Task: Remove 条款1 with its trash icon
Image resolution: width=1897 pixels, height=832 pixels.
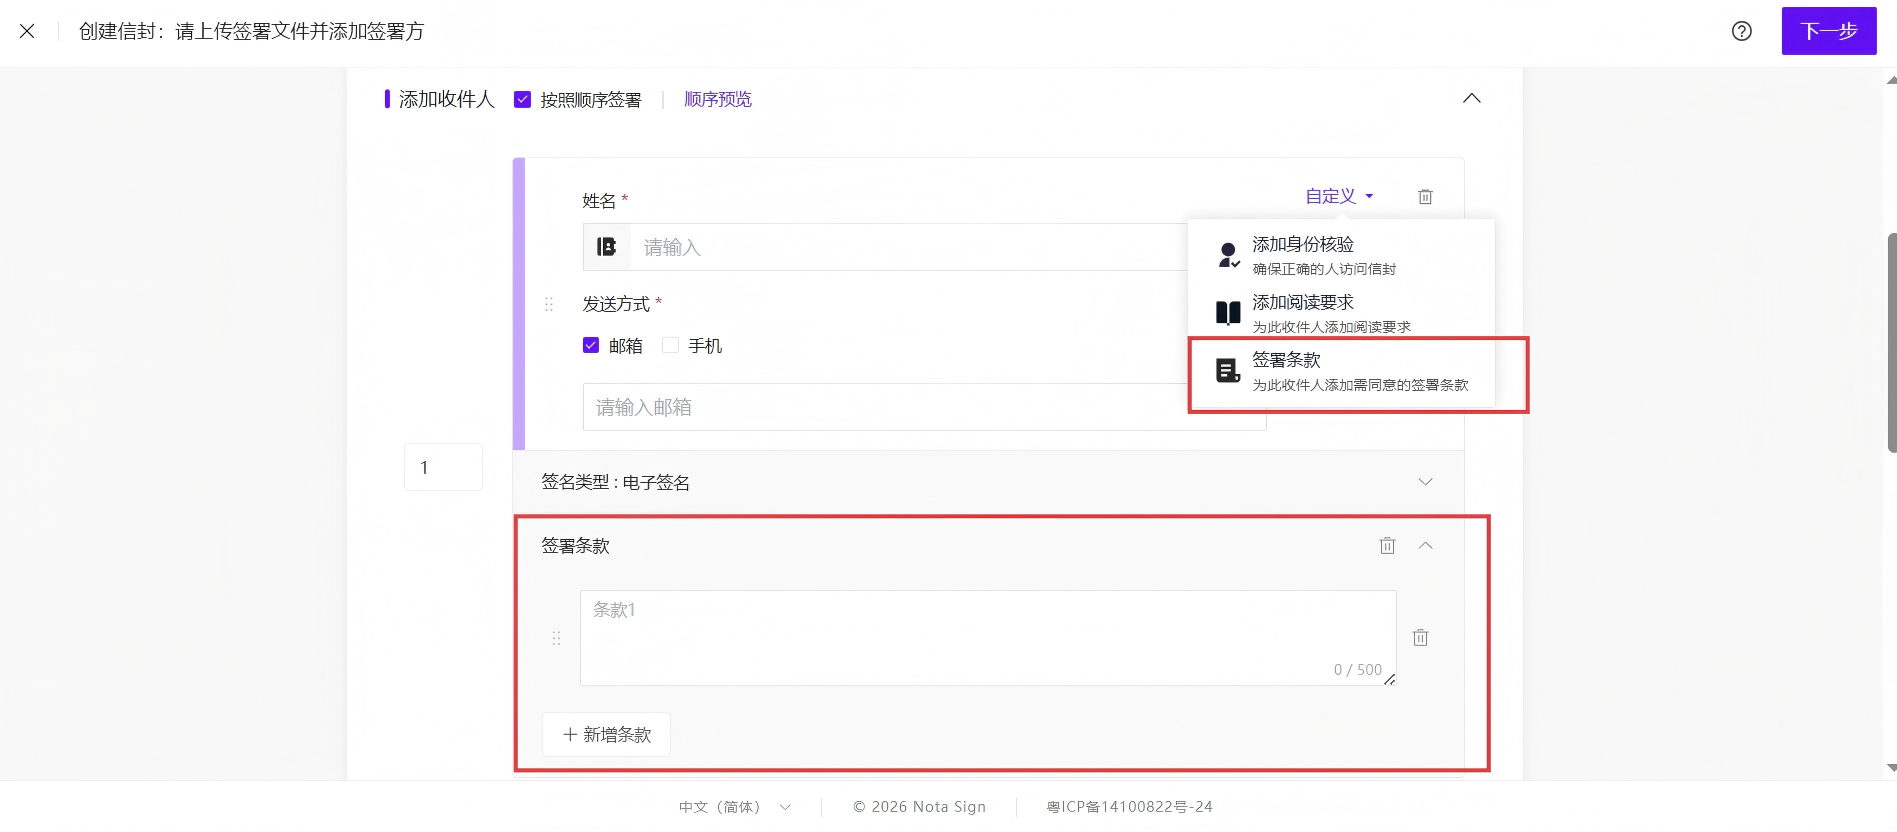Action: coord(1420,638)
